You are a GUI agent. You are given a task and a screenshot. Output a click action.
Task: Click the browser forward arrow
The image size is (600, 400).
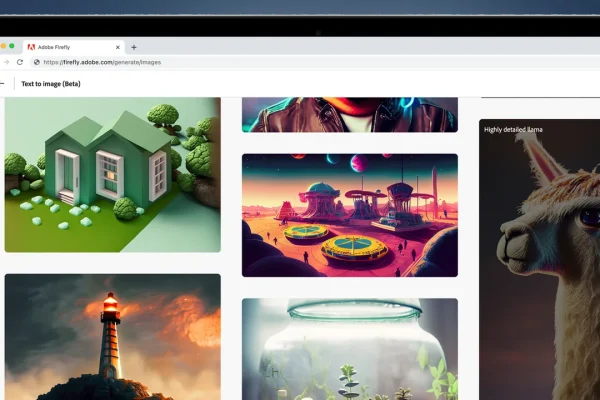5,62
